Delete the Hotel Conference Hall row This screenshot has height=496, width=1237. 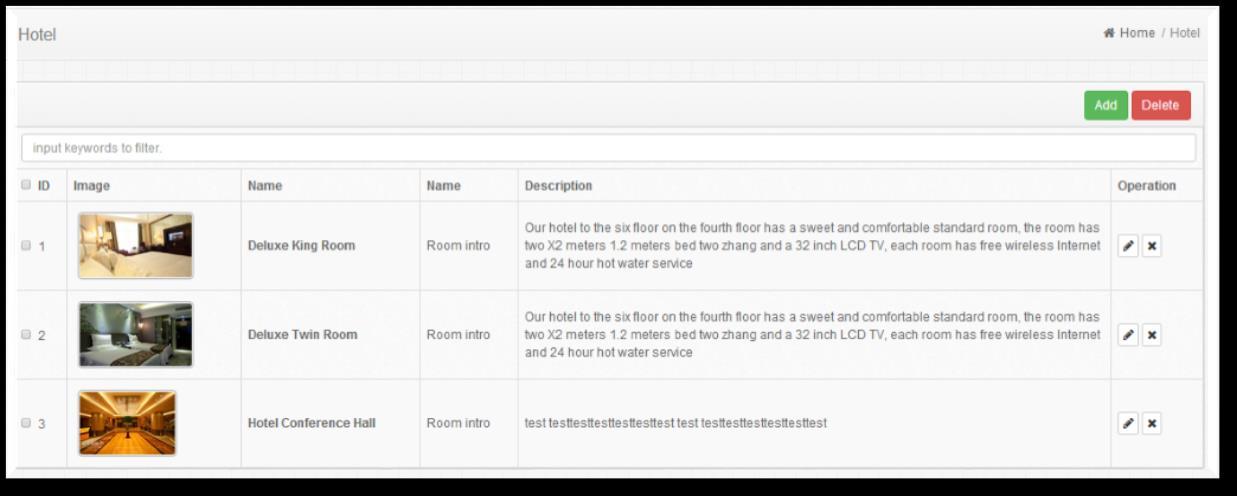coord(1152,424)
